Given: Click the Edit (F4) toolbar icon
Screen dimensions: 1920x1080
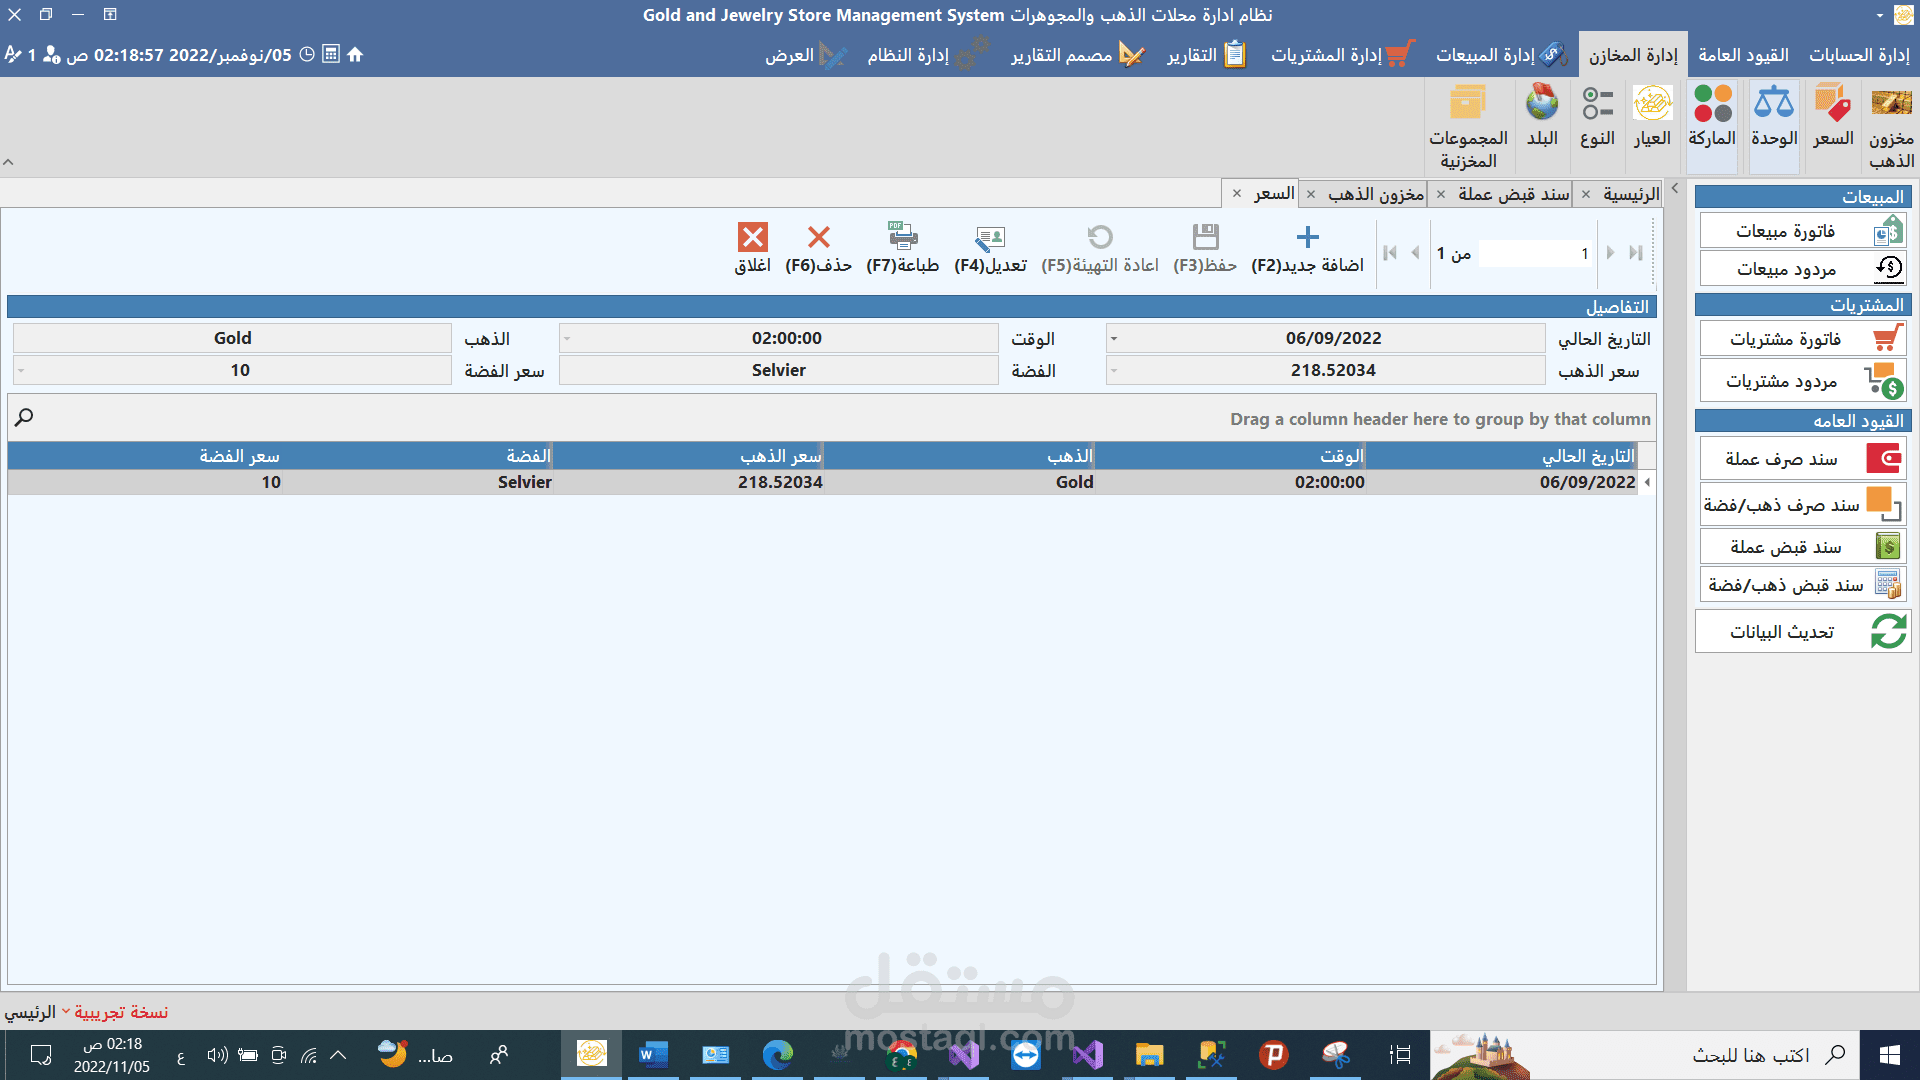Looking at the screenshot, I should [x=989, y=238].
